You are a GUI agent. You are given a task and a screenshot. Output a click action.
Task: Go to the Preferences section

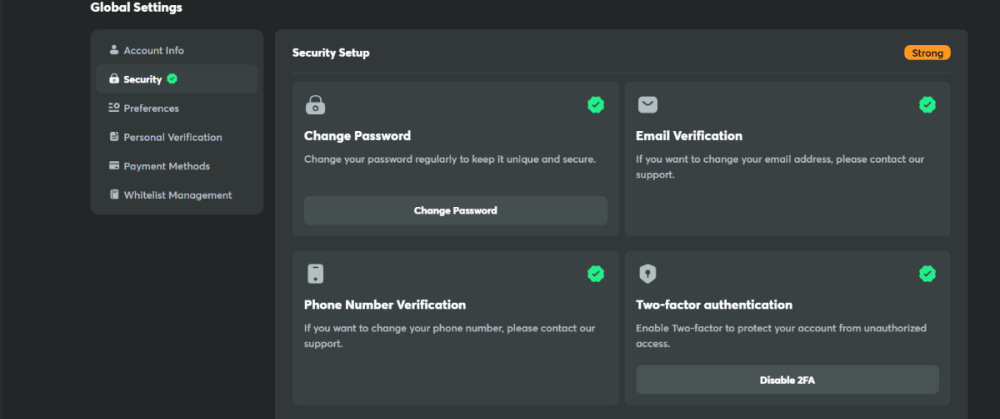pos(151,108)
